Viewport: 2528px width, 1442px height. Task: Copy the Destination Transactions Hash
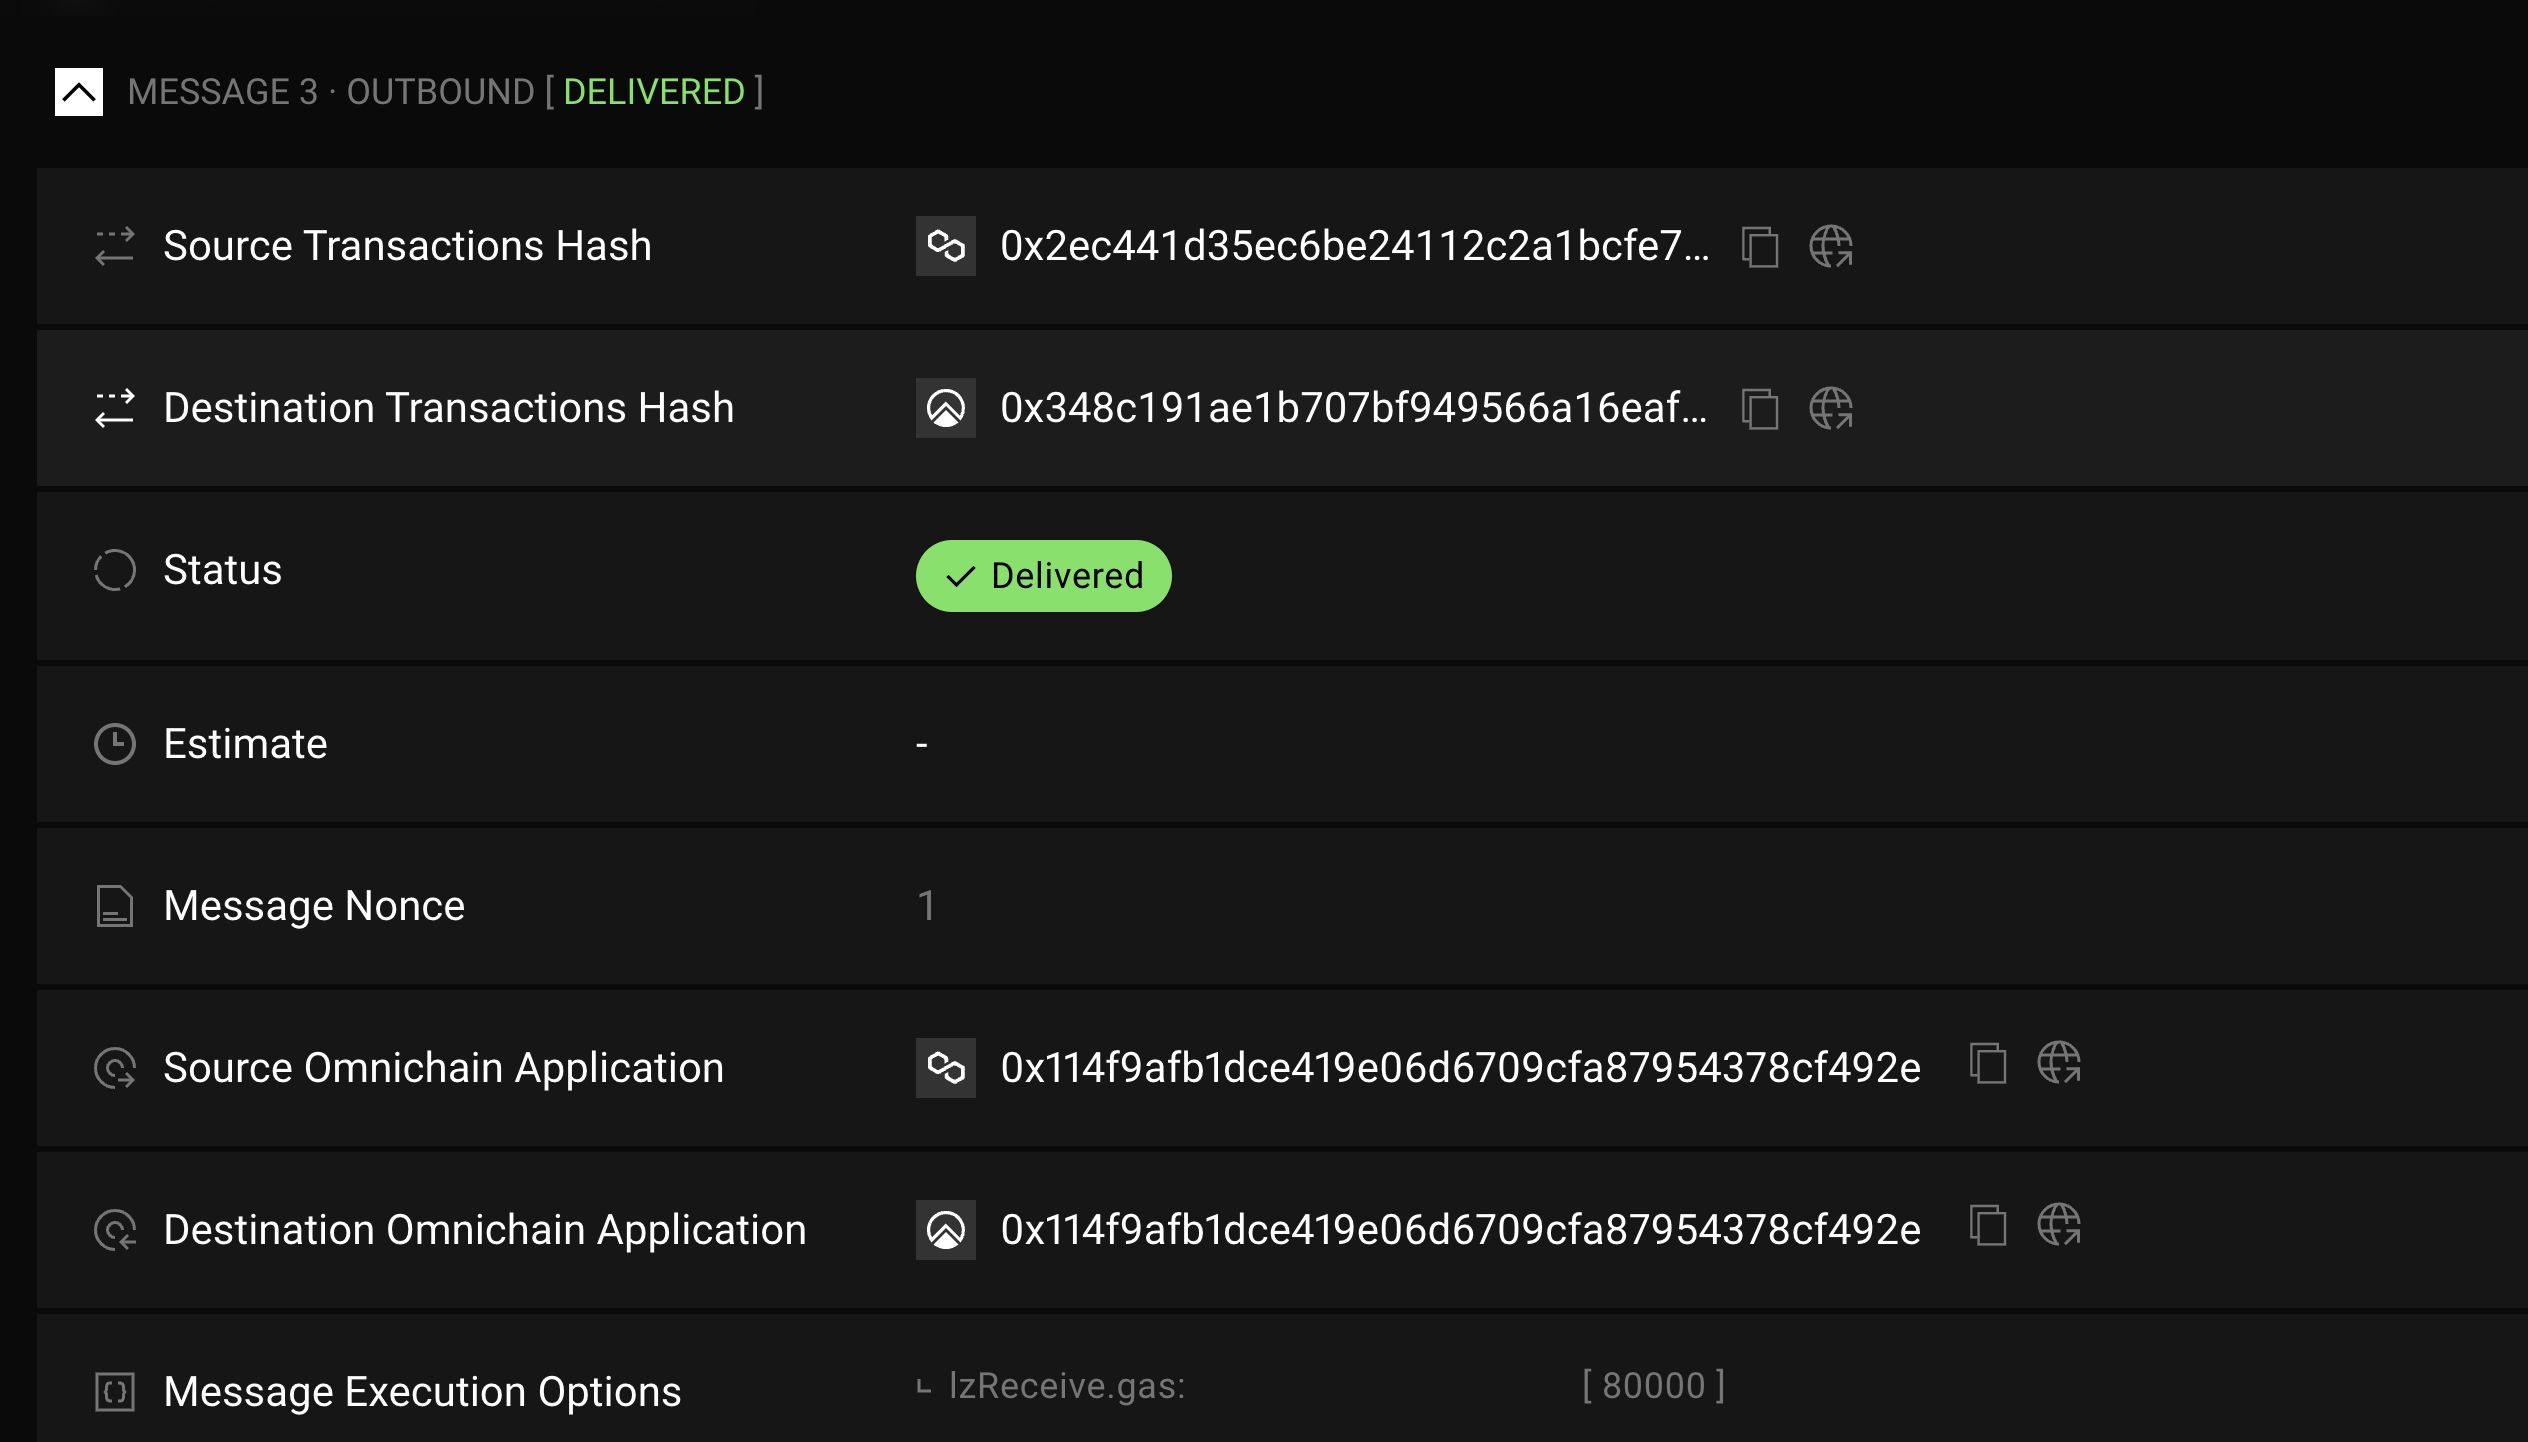tap(1760, 409)
